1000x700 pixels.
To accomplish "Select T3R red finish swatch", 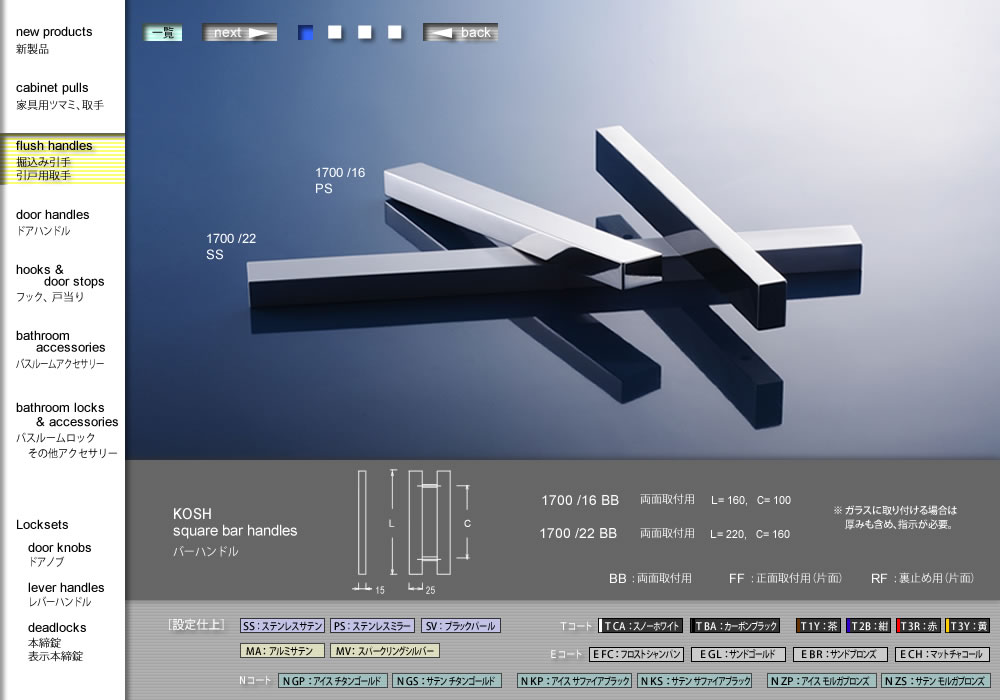I will (x=918, y=626).
